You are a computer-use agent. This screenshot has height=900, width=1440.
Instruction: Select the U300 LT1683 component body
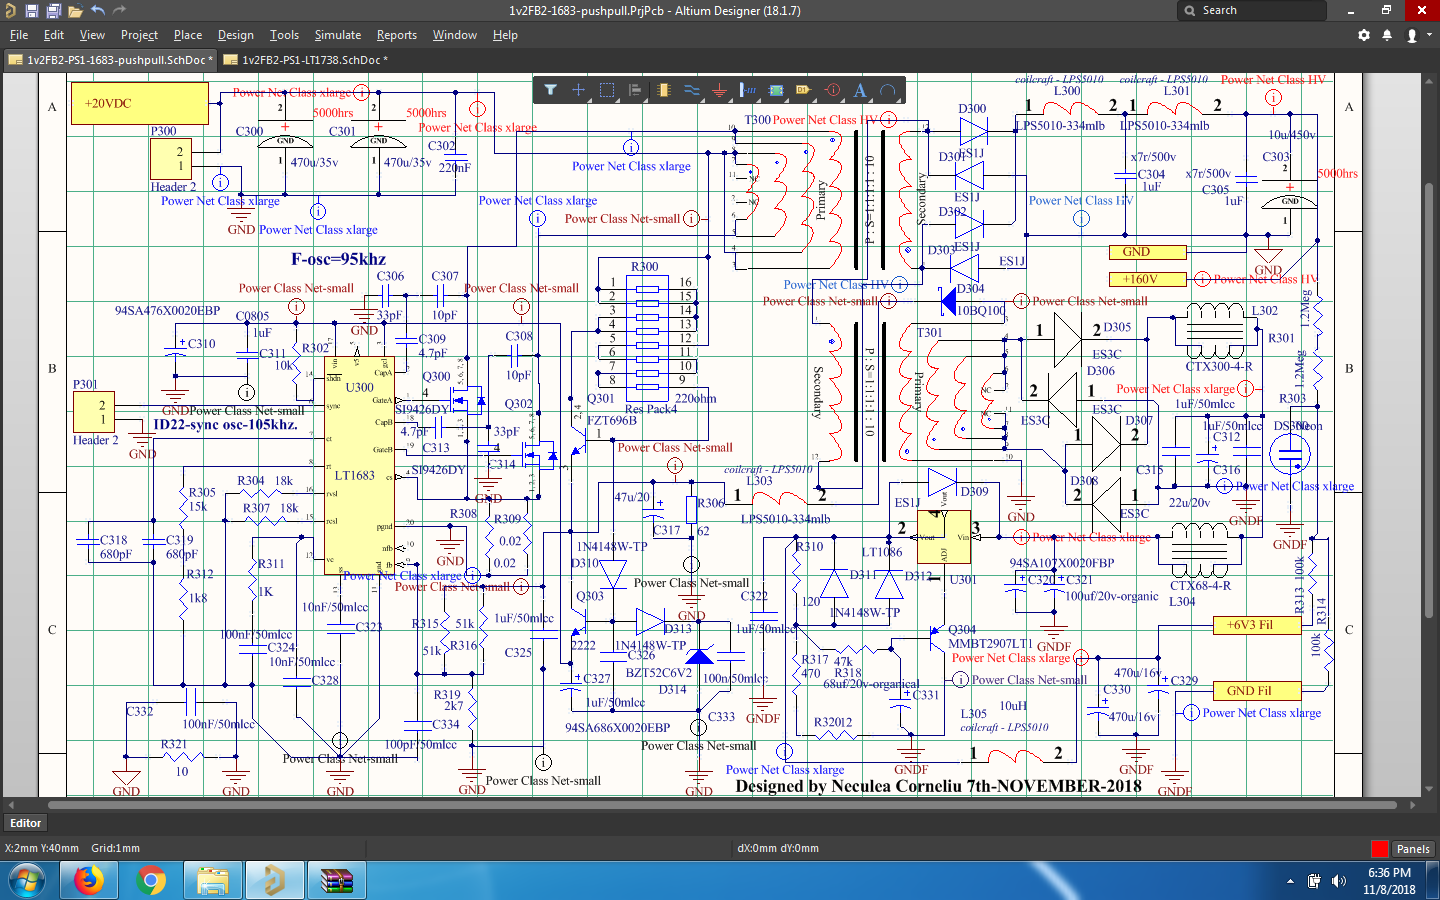pyautogui.click(x=359, y=466)
